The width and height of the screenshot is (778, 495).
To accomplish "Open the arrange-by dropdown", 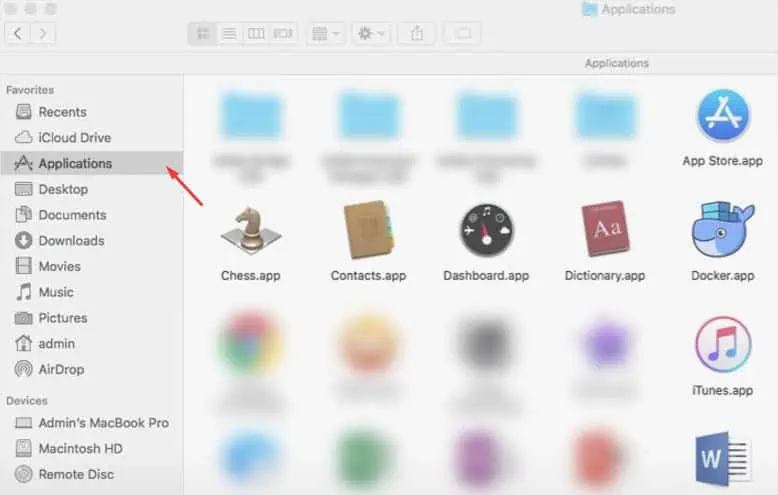I will tap(325, 33).
